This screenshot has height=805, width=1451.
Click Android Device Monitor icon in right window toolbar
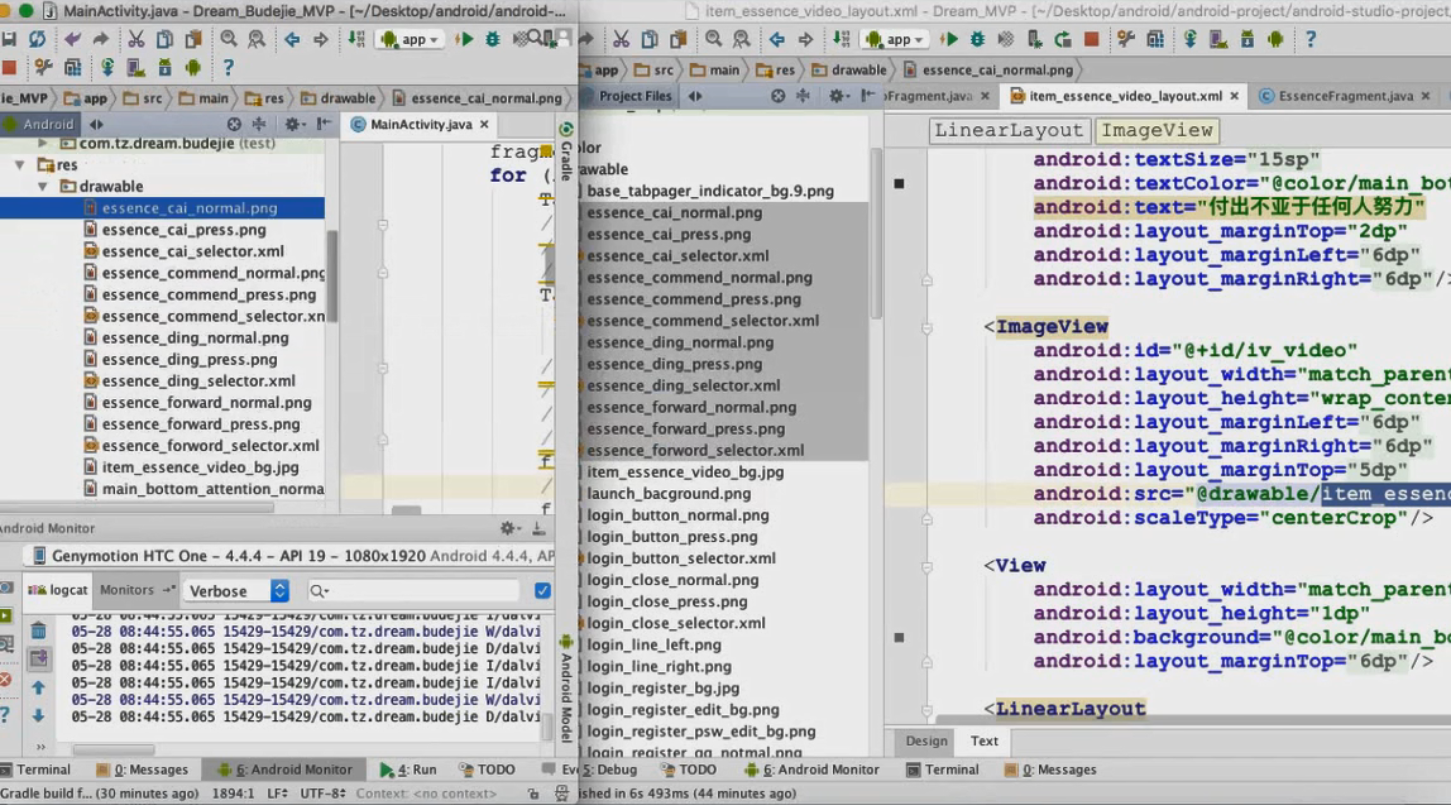[1275, 39]
